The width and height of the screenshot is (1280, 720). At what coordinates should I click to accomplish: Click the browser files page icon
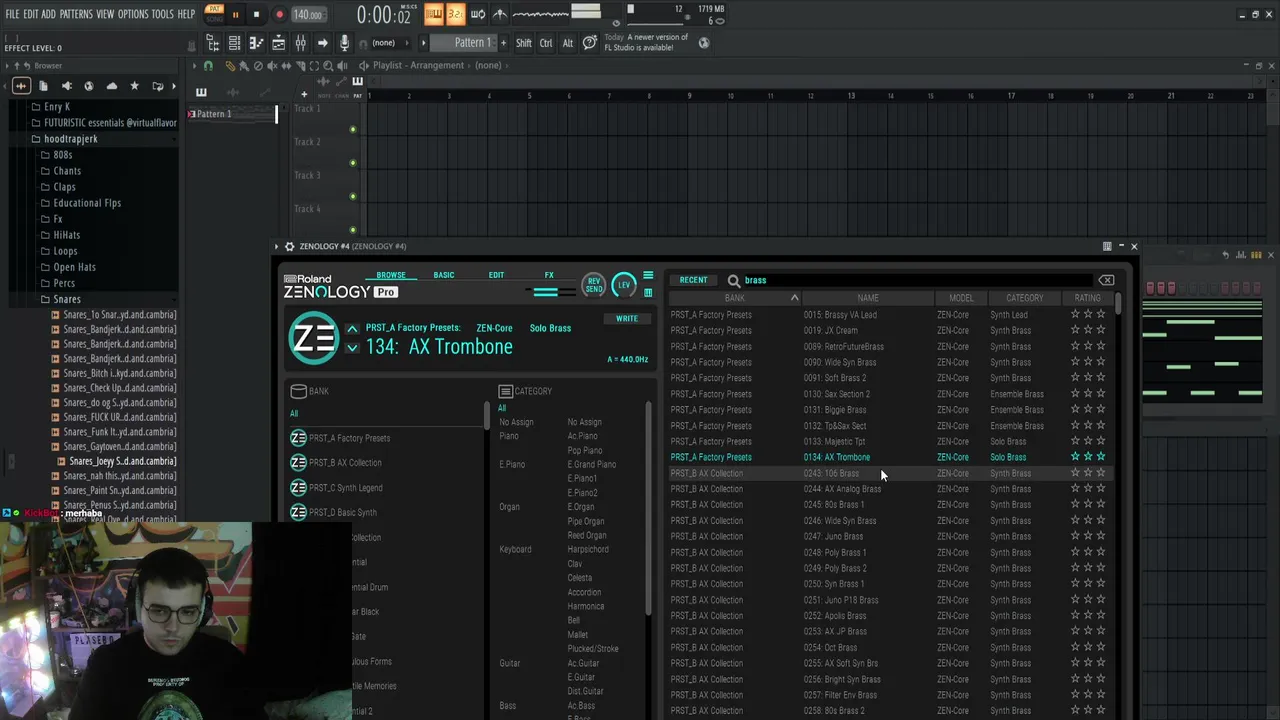coord(43,86)
